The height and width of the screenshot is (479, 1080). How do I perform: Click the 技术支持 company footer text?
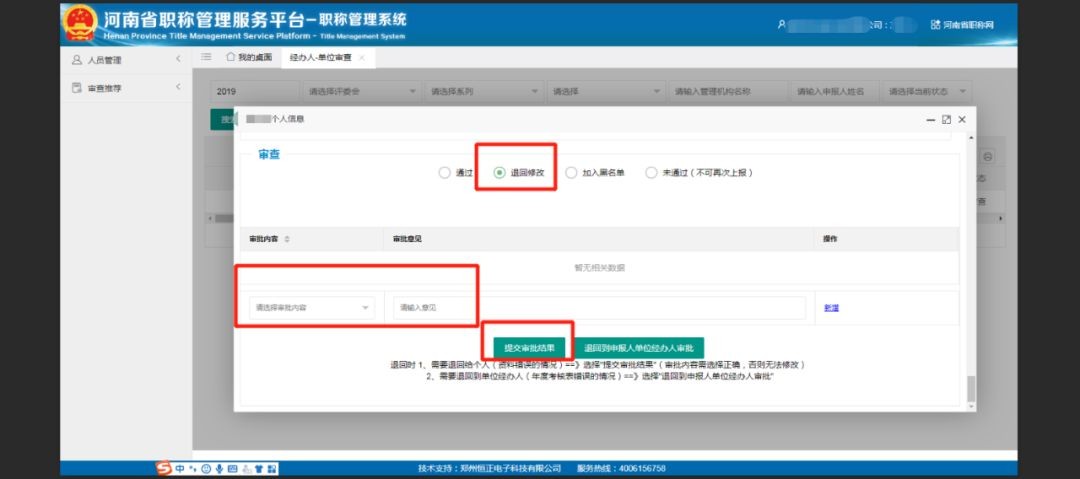click(490, 469)
